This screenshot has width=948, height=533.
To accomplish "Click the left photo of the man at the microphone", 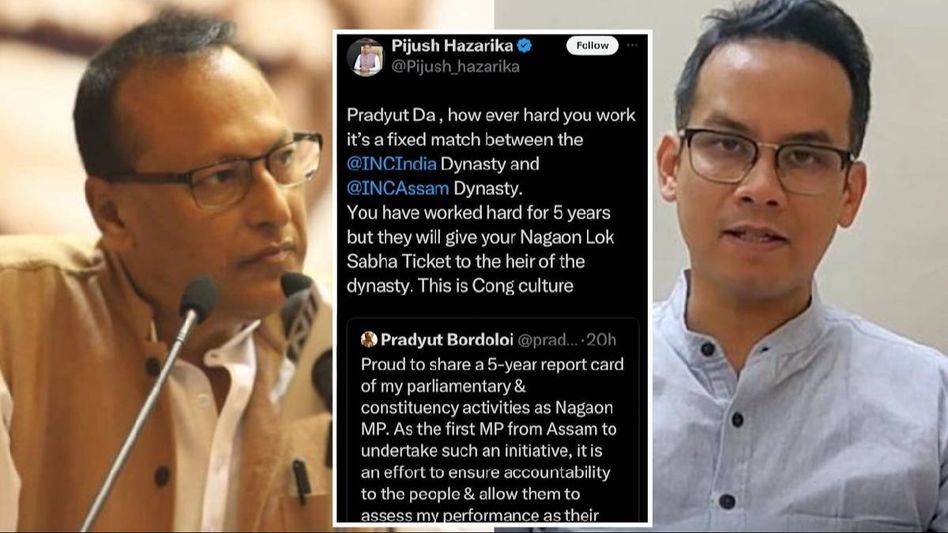I will coord(166,266).
